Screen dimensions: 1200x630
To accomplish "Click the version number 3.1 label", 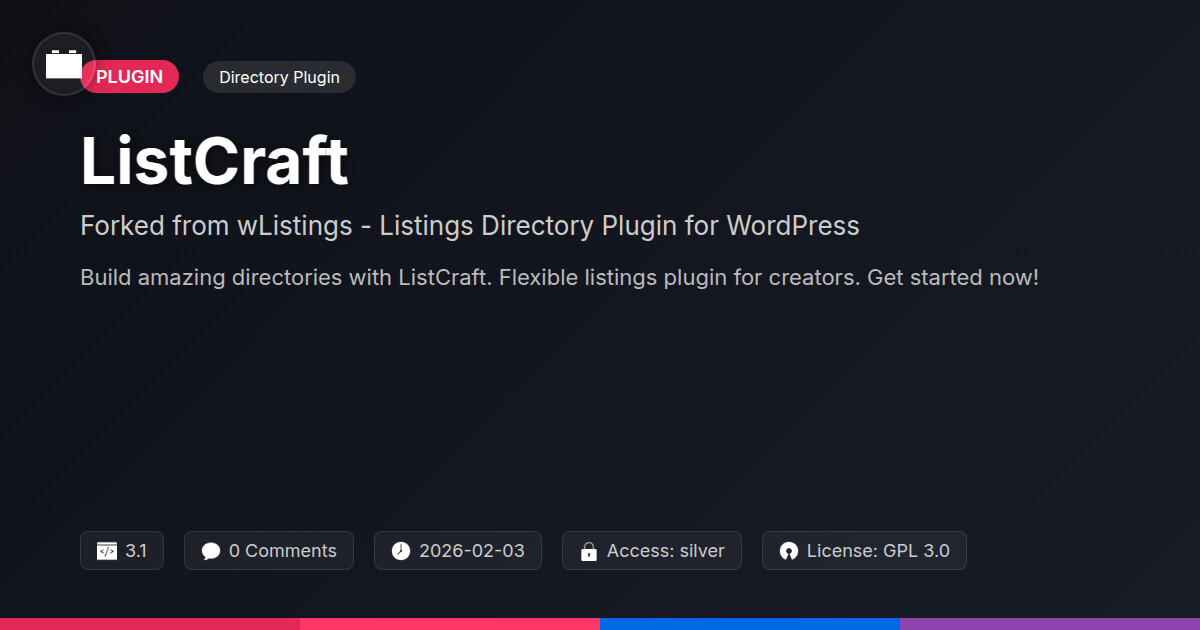I will [136, 551].
